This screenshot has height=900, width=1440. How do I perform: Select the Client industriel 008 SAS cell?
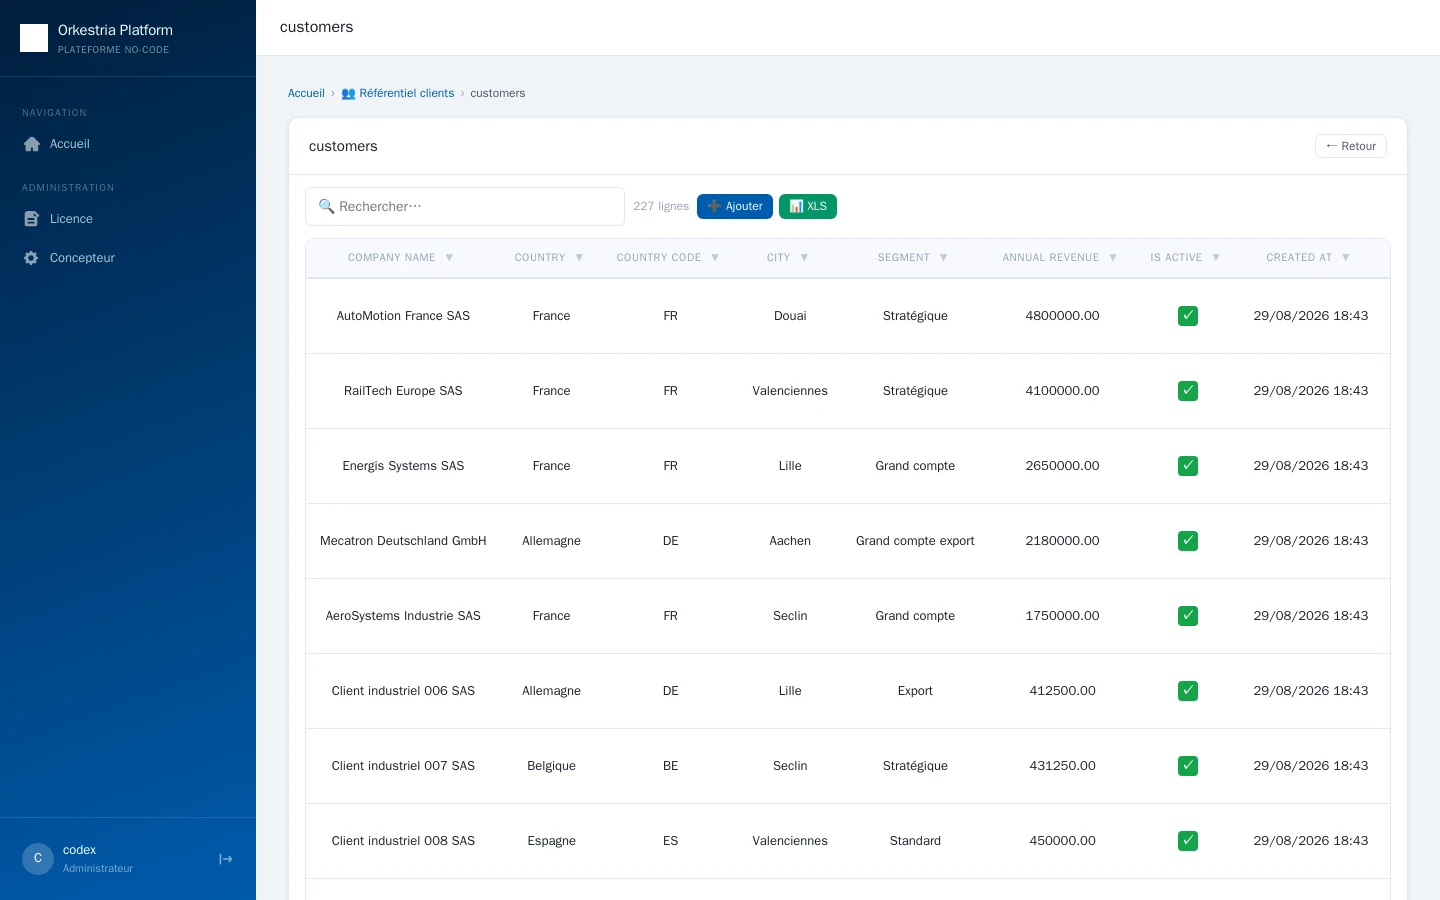pyautogui.click(x=403, y=841)
